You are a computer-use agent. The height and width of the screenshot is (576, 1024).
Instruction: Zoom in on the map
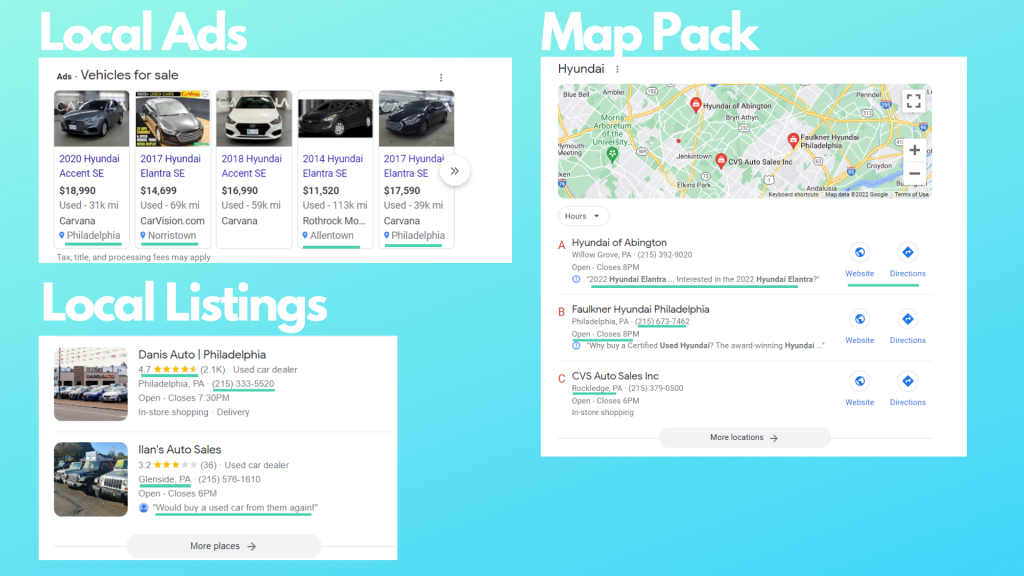[x=914, y=150]
